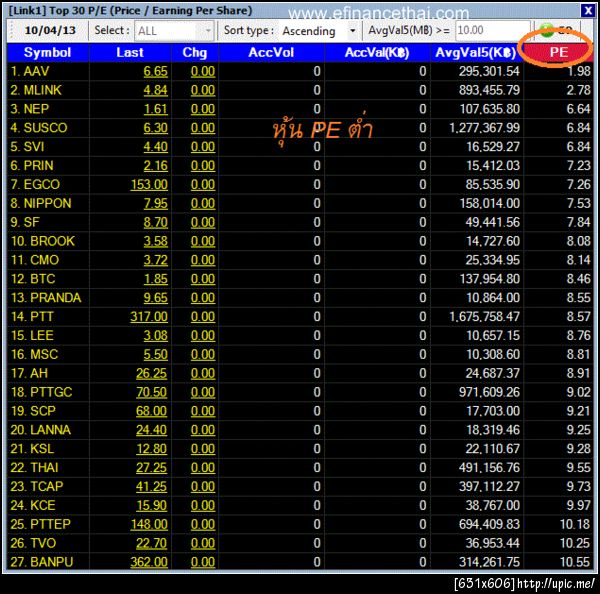Click the AvgVal5(MB) input field
600x594 pixels.
click(x=492, y=30)
